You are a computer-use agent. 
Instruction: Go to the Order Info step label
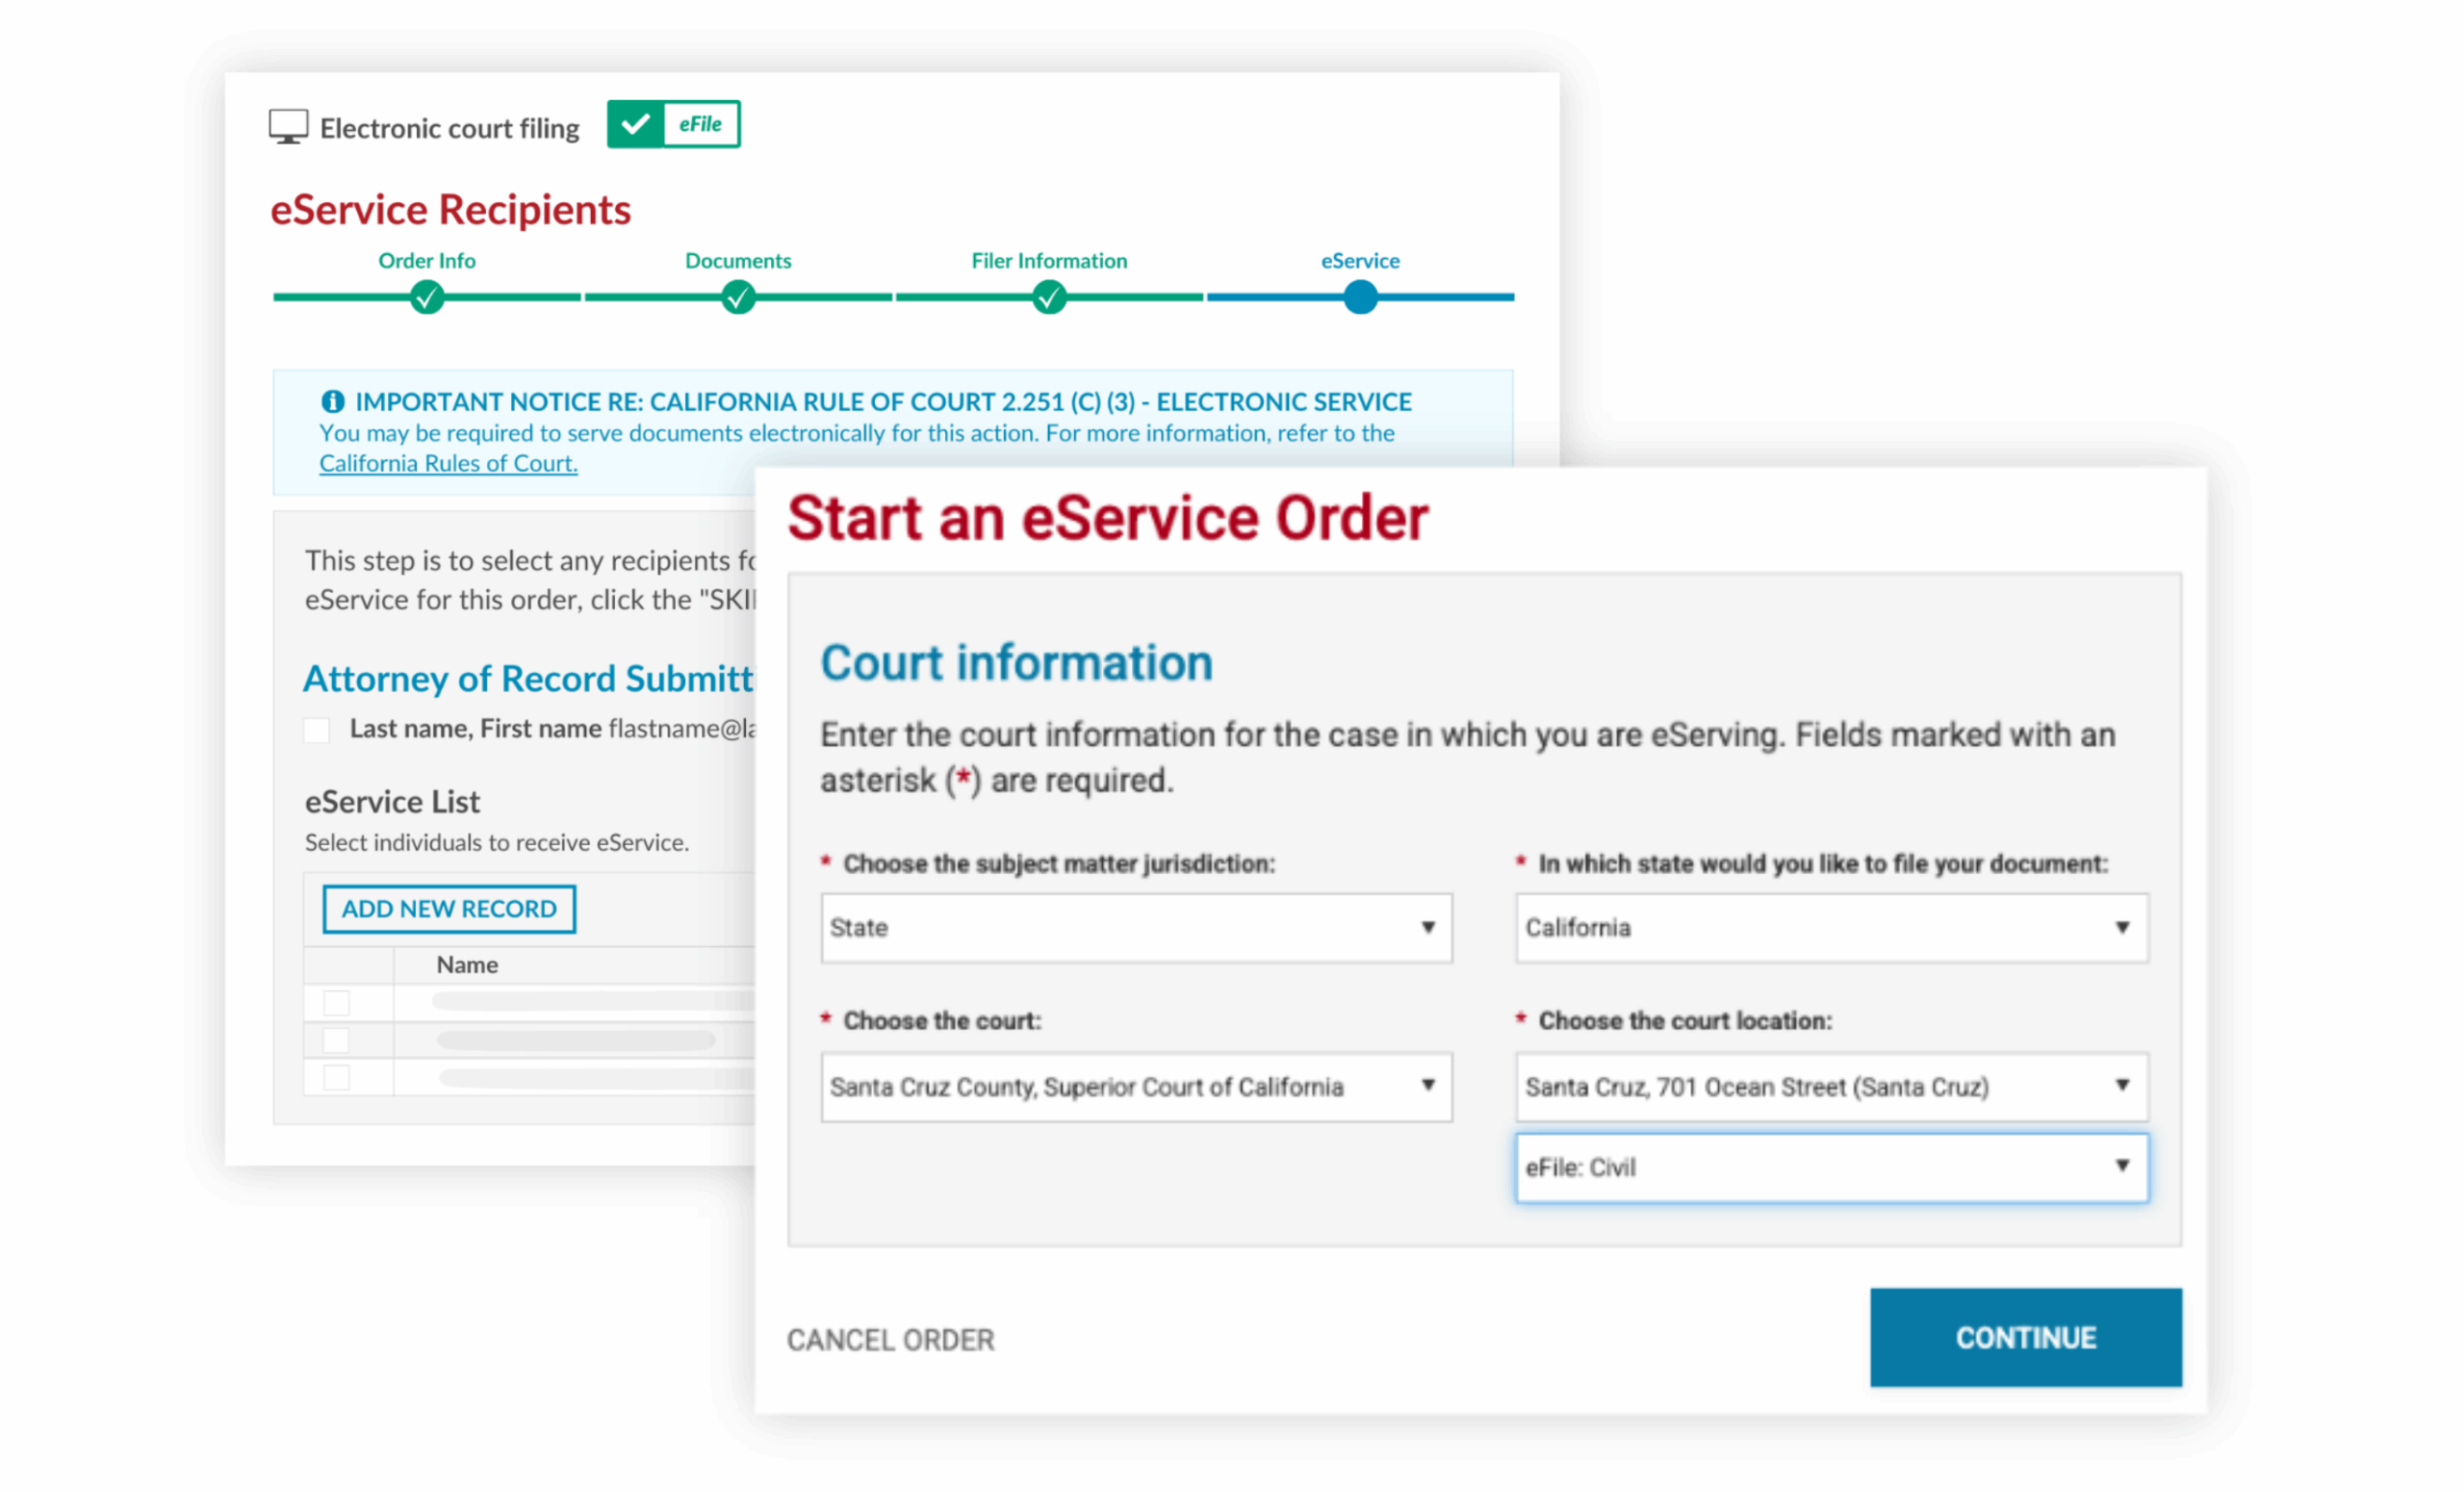tap(427, 260)
